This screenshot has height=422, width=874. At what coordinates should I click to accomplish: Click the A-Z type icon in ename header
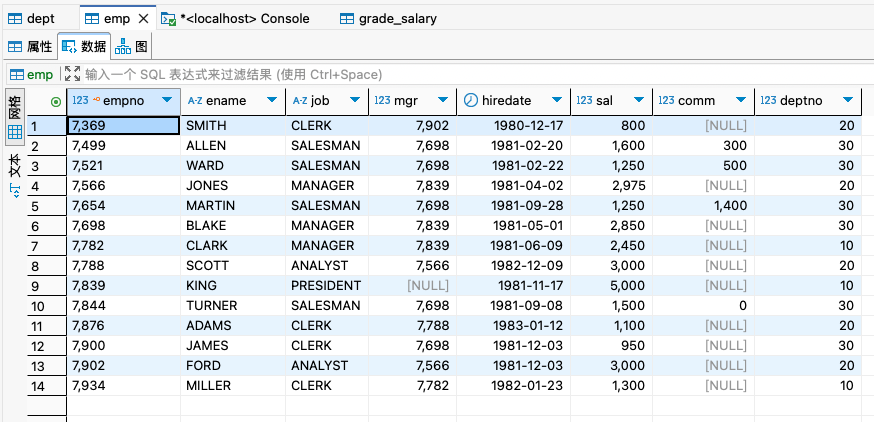pos(195,101)
